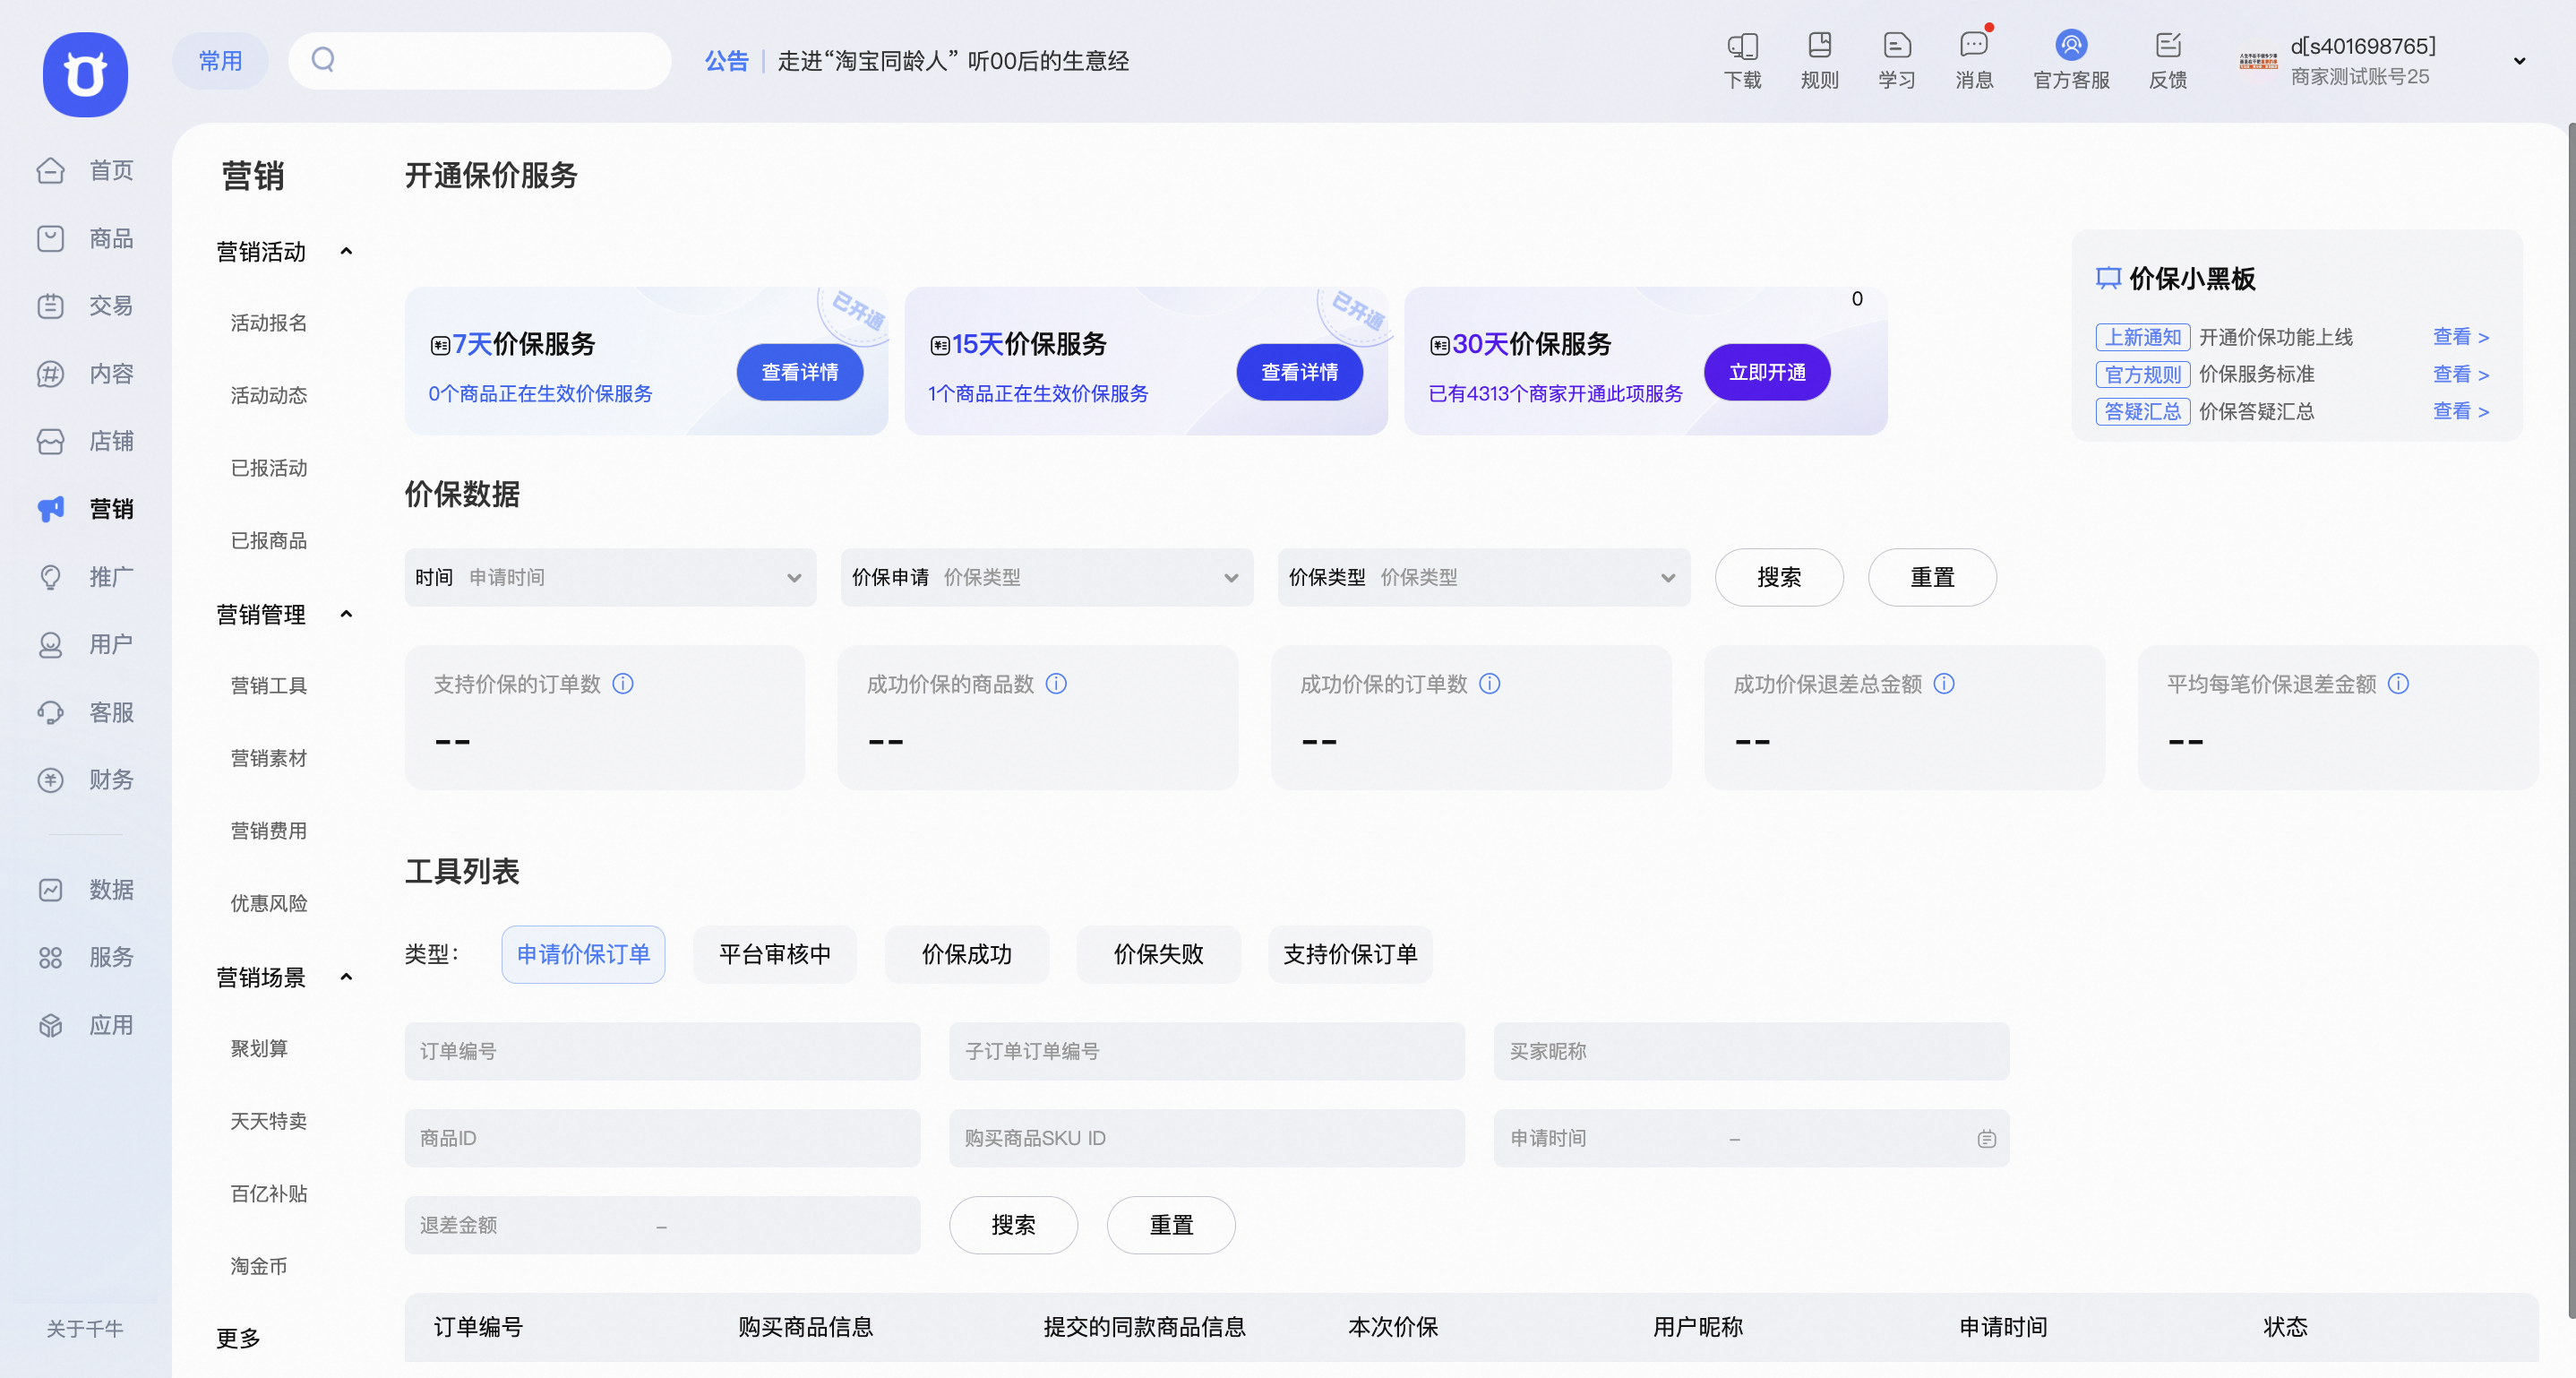Select the 价保成功 type tab

[967, 954]
